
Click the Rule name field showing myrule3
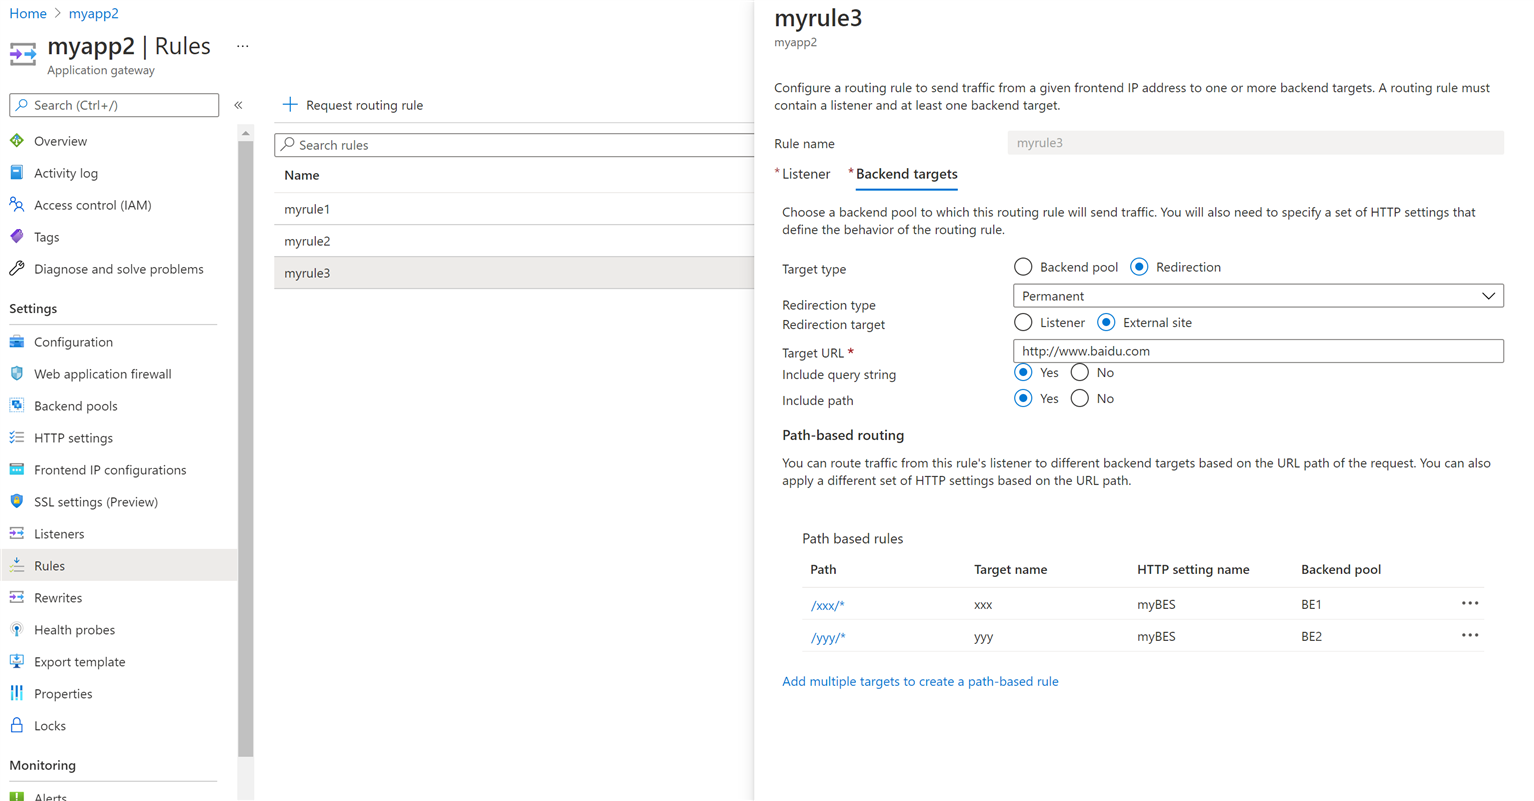pyautogui.click(x=1256, y=143)
